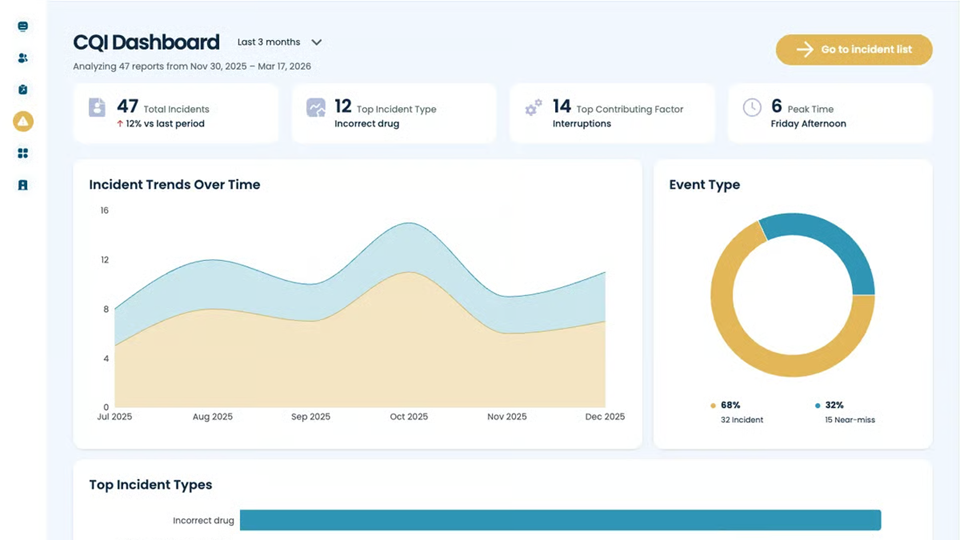Click the Total Incidents document icon
960x540 pixels.
97,108
